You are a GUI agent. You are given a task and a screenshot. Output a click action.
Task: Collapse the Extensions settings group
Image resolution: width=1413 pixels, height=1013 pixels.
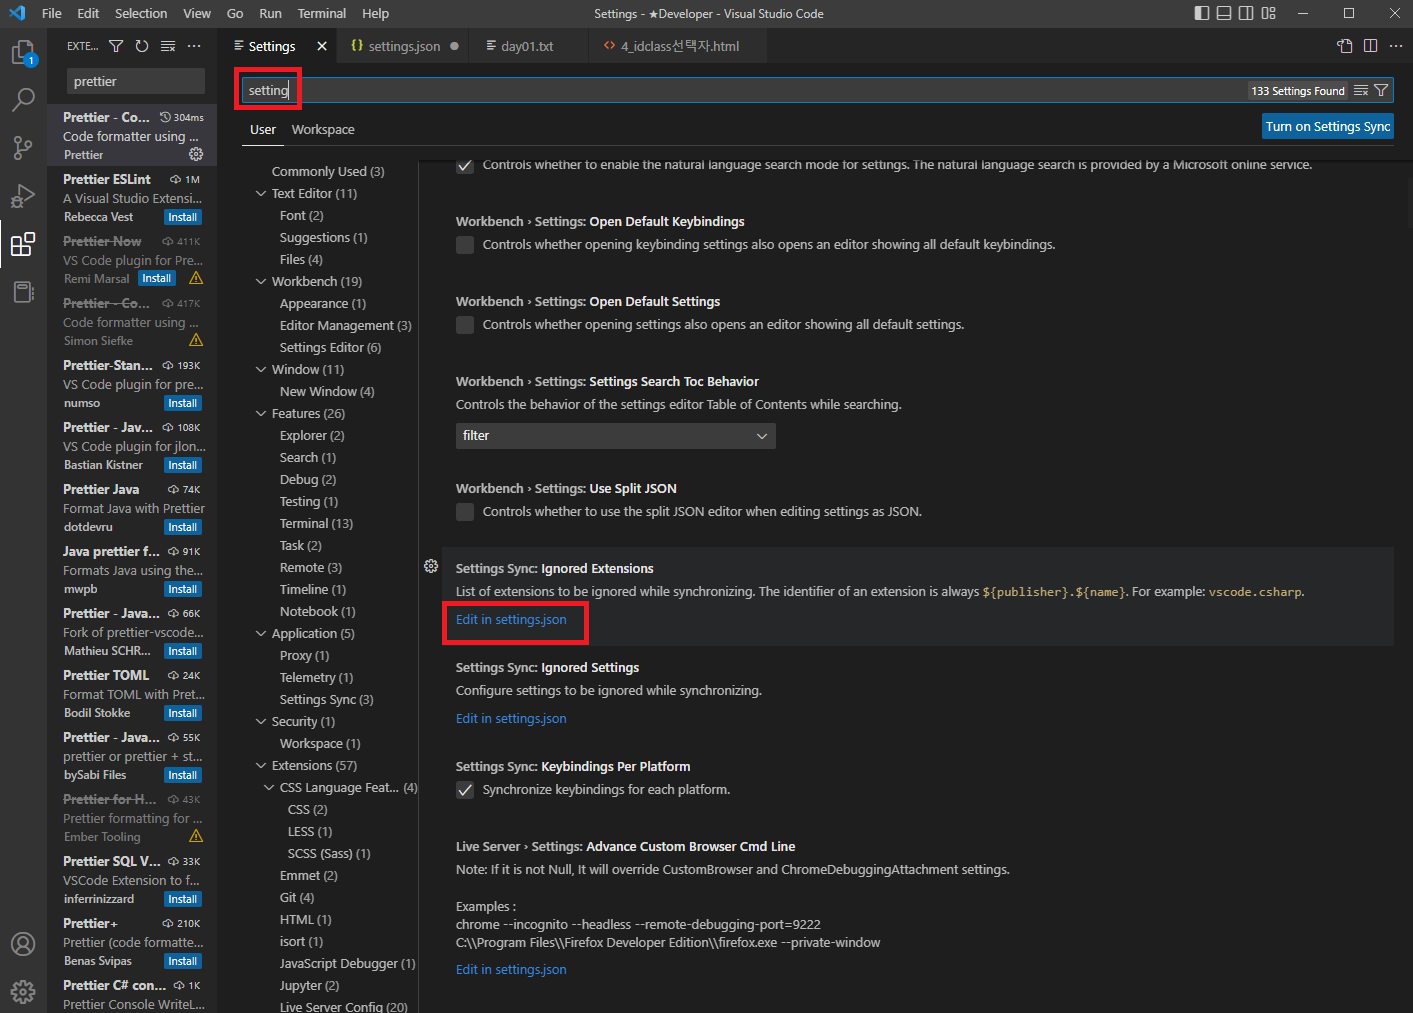click(x=261, y=766)
